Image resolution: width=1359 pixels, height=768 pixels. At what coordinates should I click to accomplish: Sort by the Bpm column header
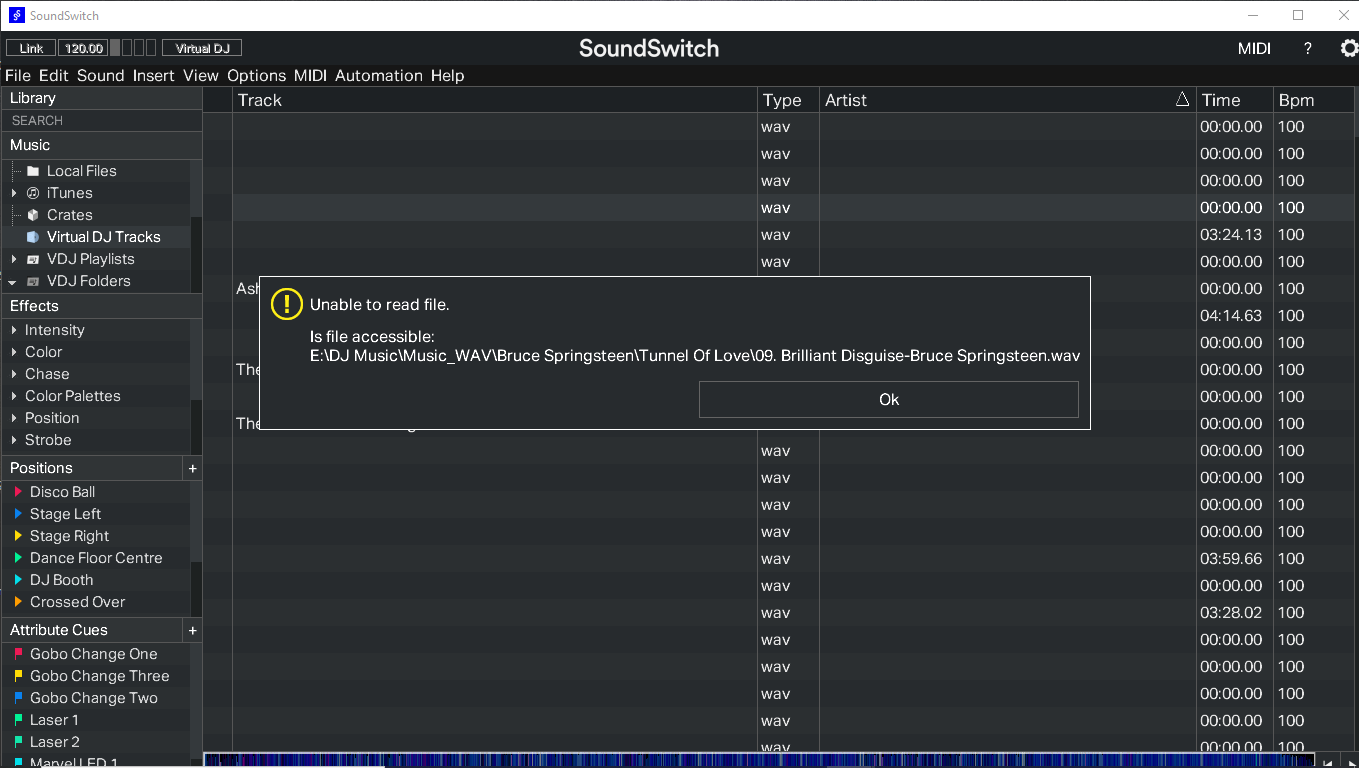click(x=1315, y=100)
